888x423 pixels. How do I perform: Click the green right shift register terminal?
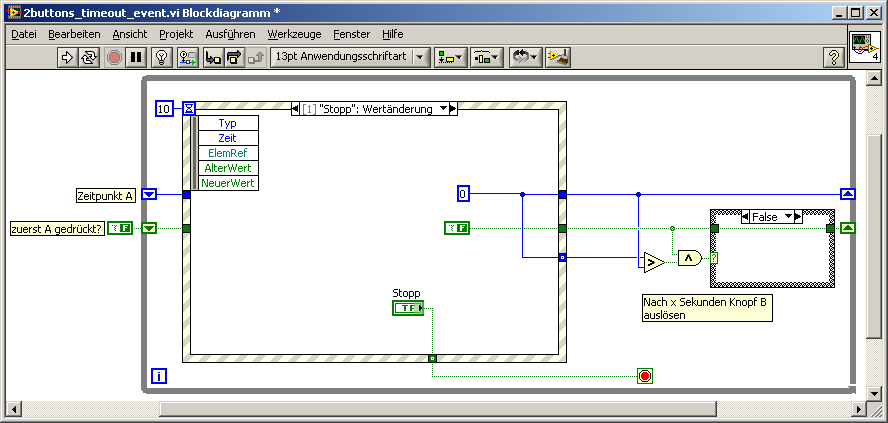point(848,228)
